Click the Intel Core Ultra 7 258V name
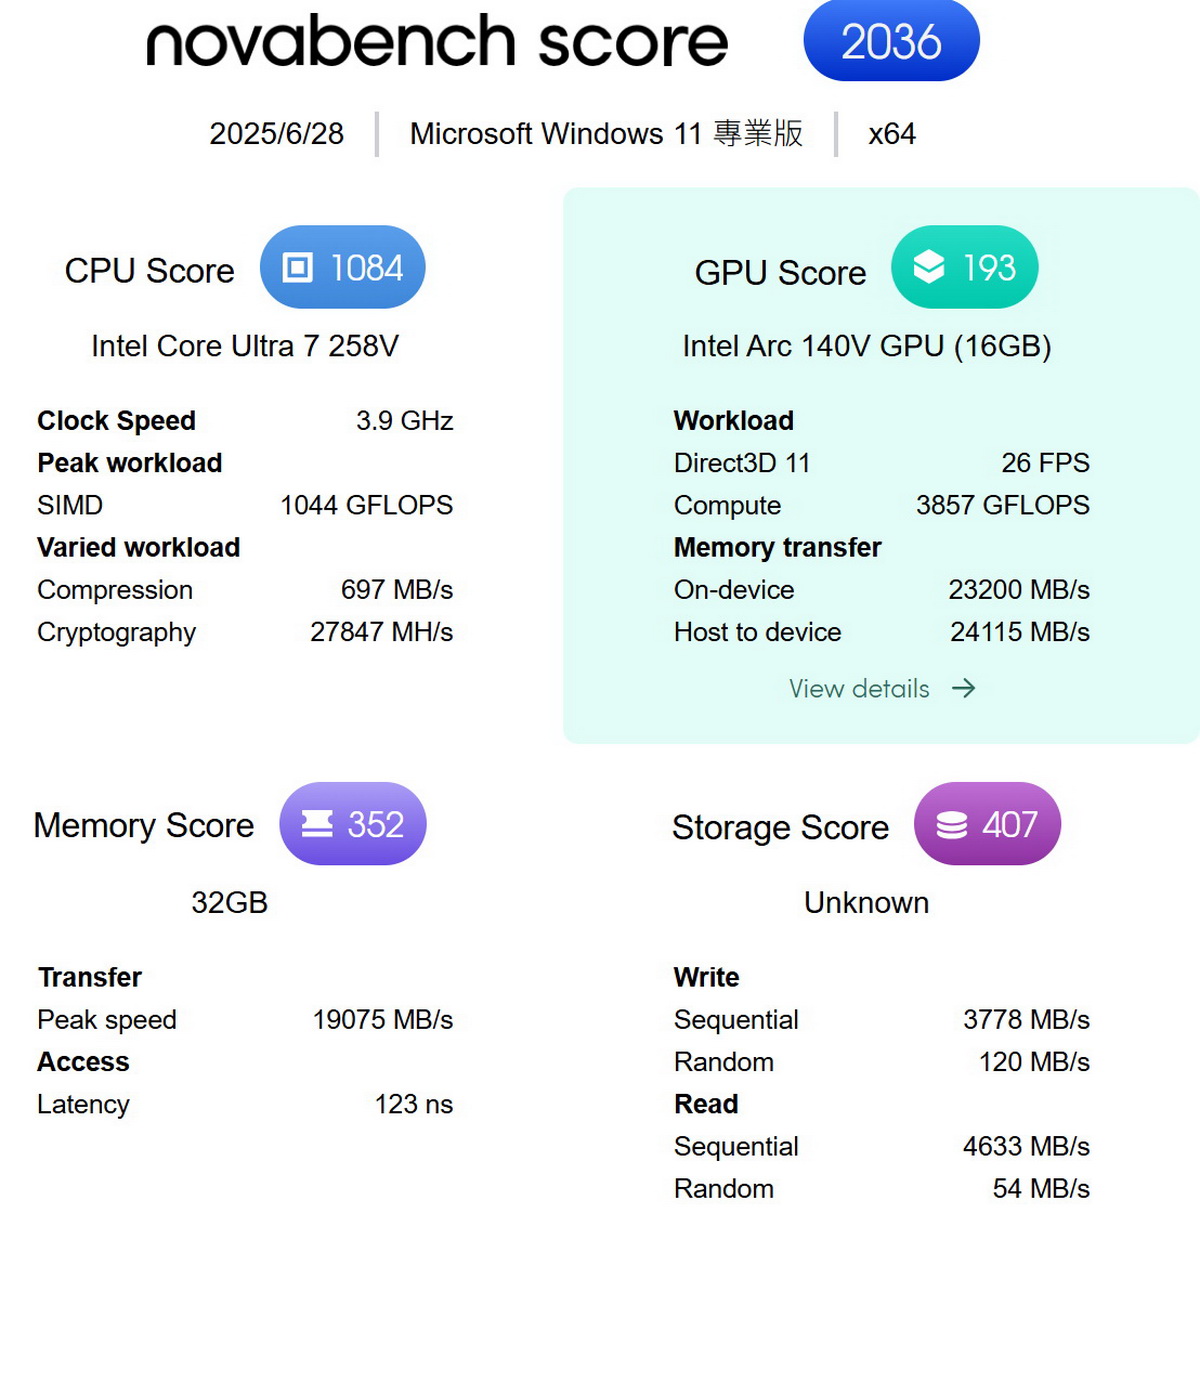This screenshot has height=1383, width=1200. coord(245,346)
